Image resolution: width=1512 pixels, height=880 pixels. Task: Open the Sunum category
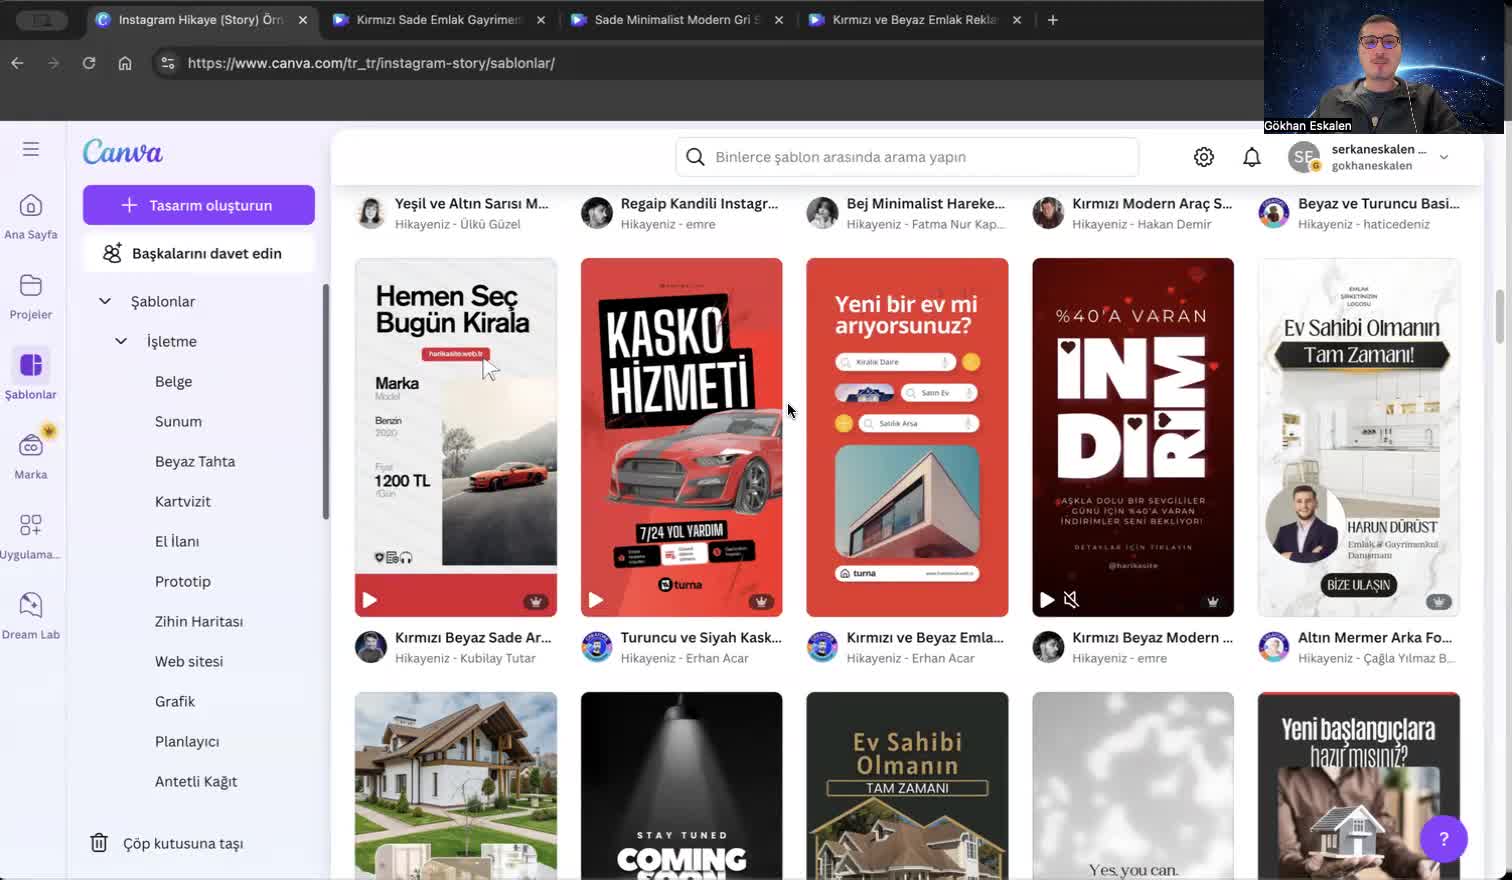click(179, 421)
